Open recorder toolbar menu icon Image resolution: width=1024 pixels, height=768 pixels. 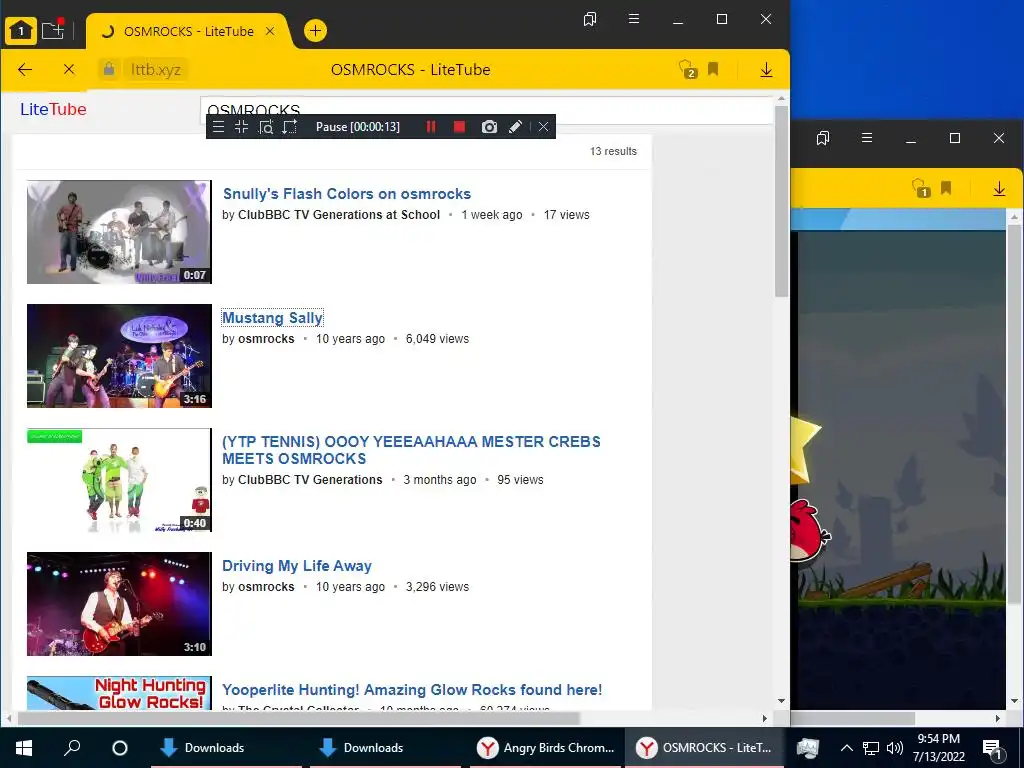click(219, 127)
